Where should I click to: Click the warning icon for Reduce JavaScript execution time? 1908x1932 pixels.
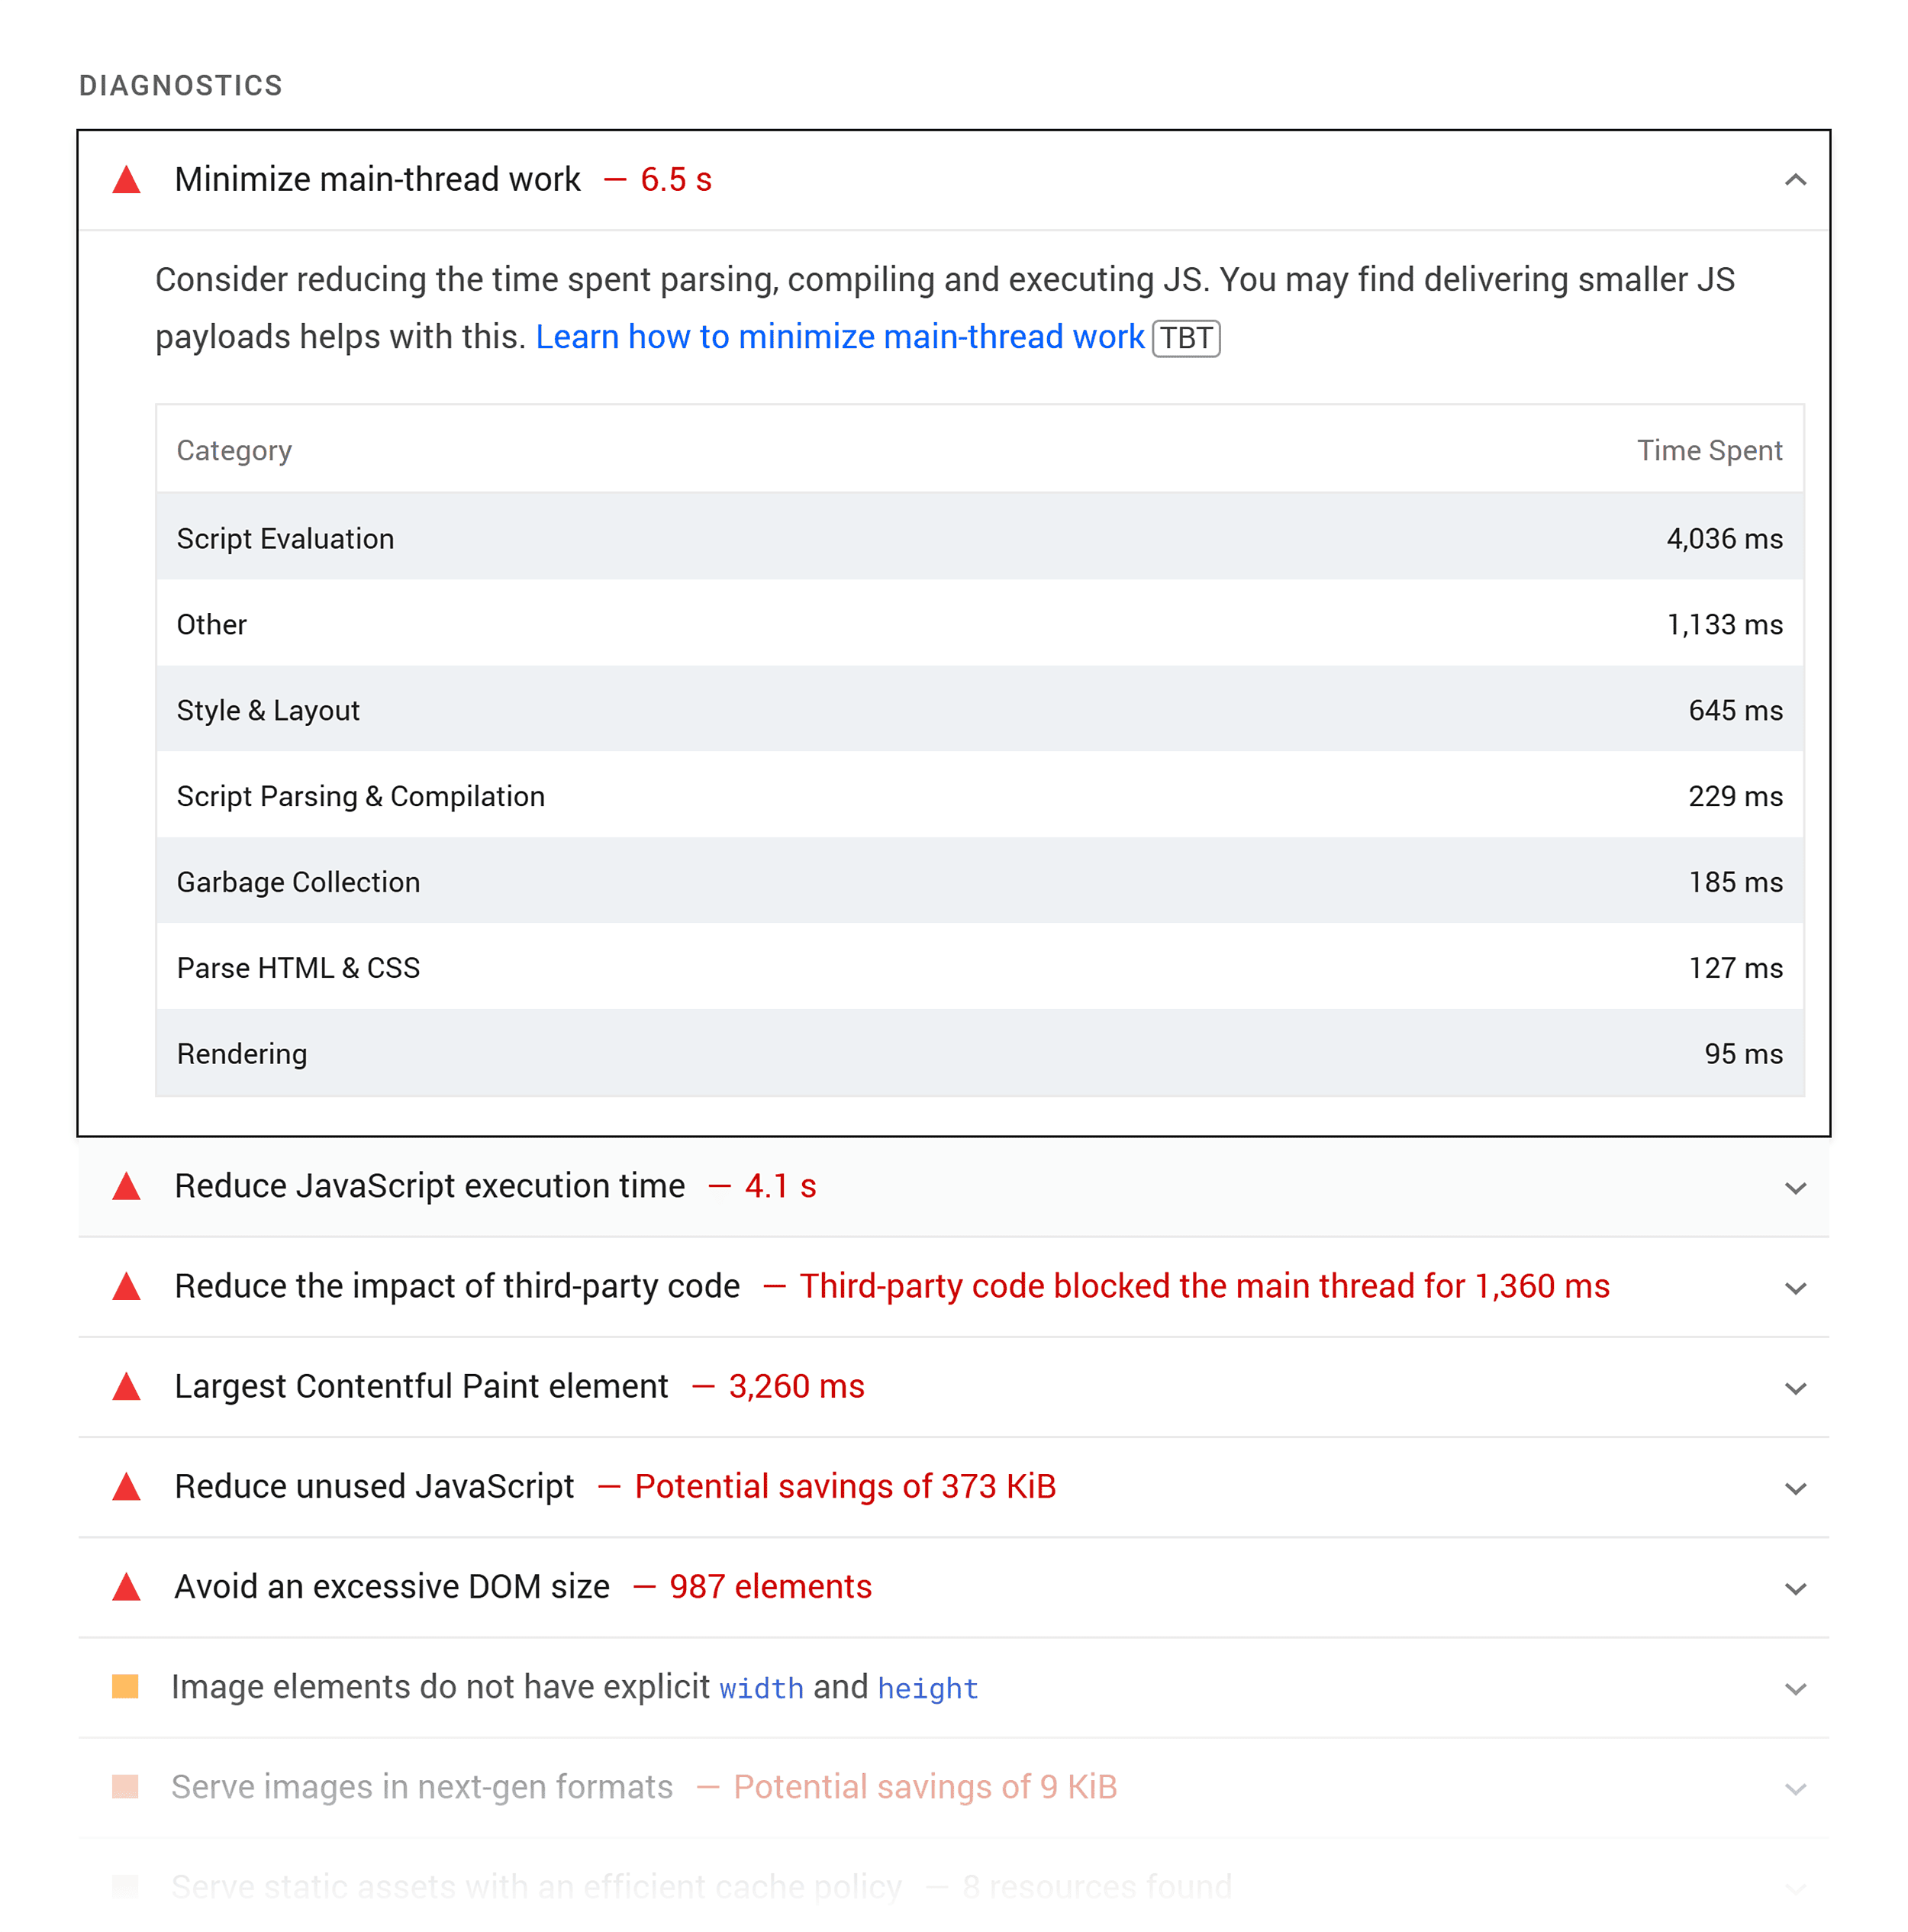point(126,1186)
